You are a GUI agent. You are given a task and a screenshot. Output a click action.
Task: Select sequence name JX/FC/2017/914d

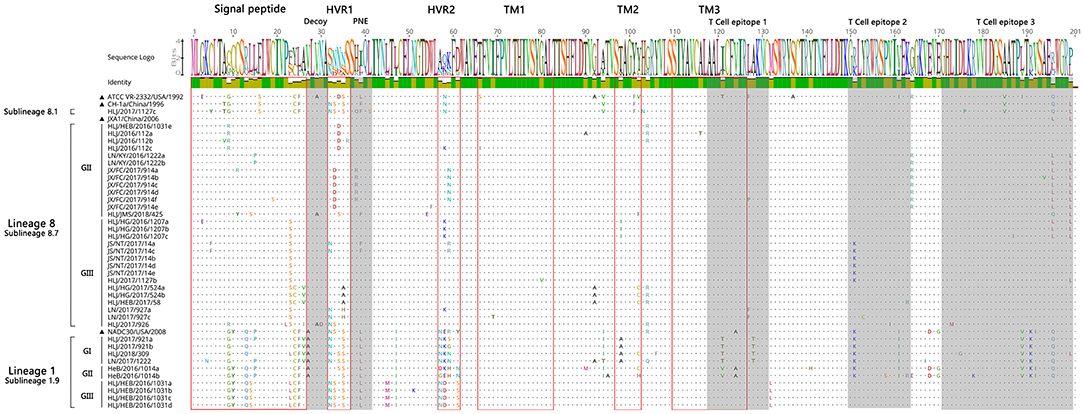tap(133, 191)
